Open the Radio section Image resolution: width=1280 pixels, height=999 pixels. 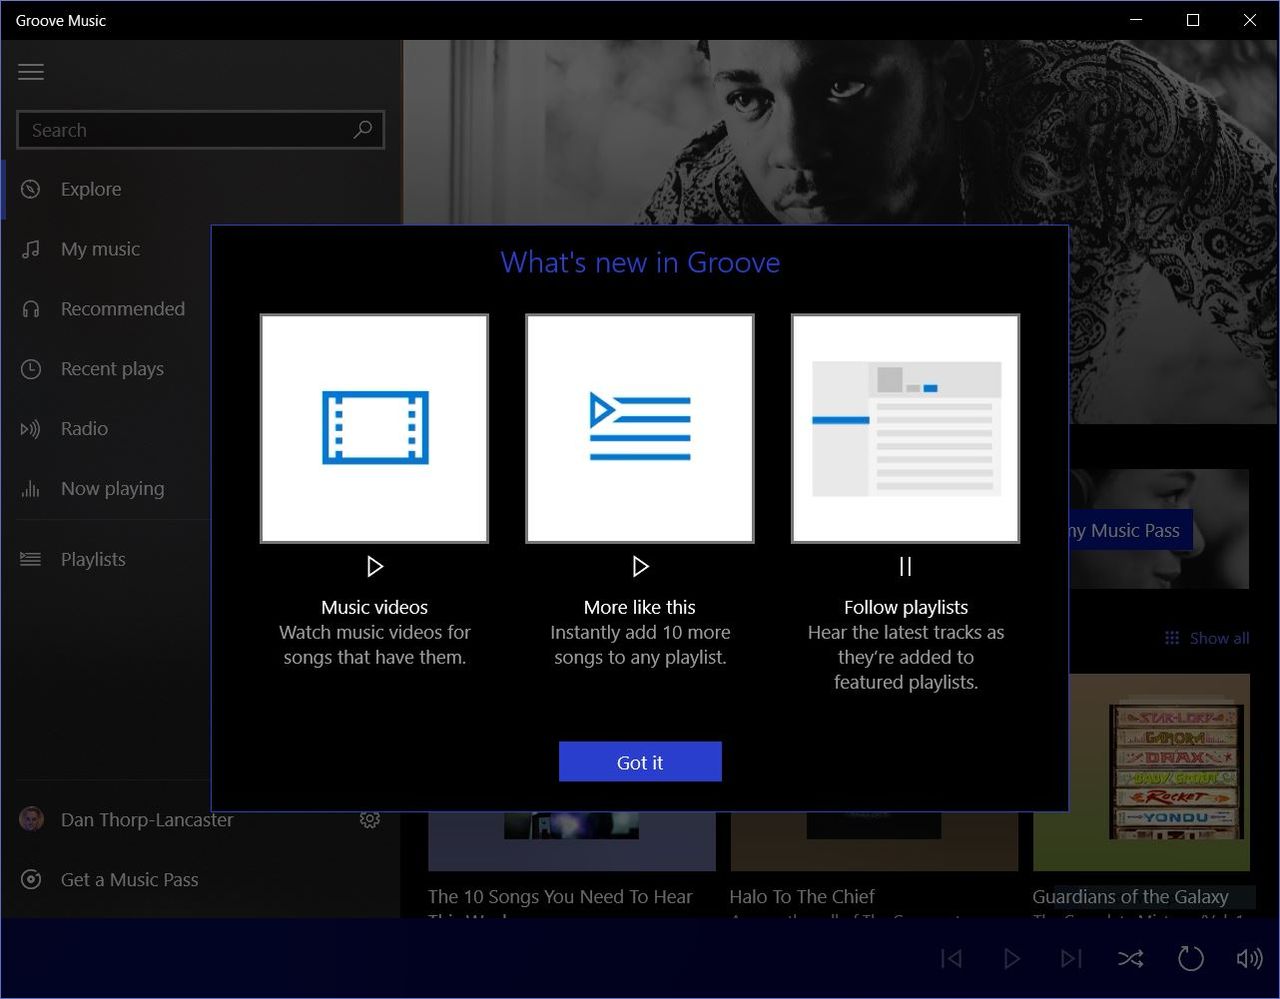tap(84, 429)
